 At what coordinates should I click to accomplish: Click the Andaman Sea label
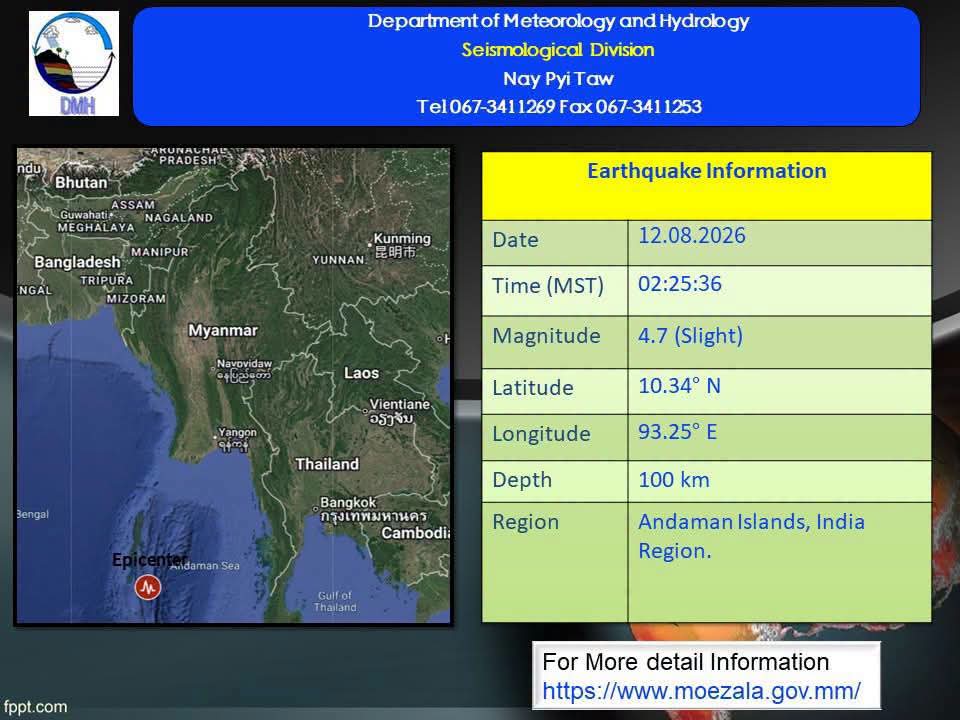[206, 566]
